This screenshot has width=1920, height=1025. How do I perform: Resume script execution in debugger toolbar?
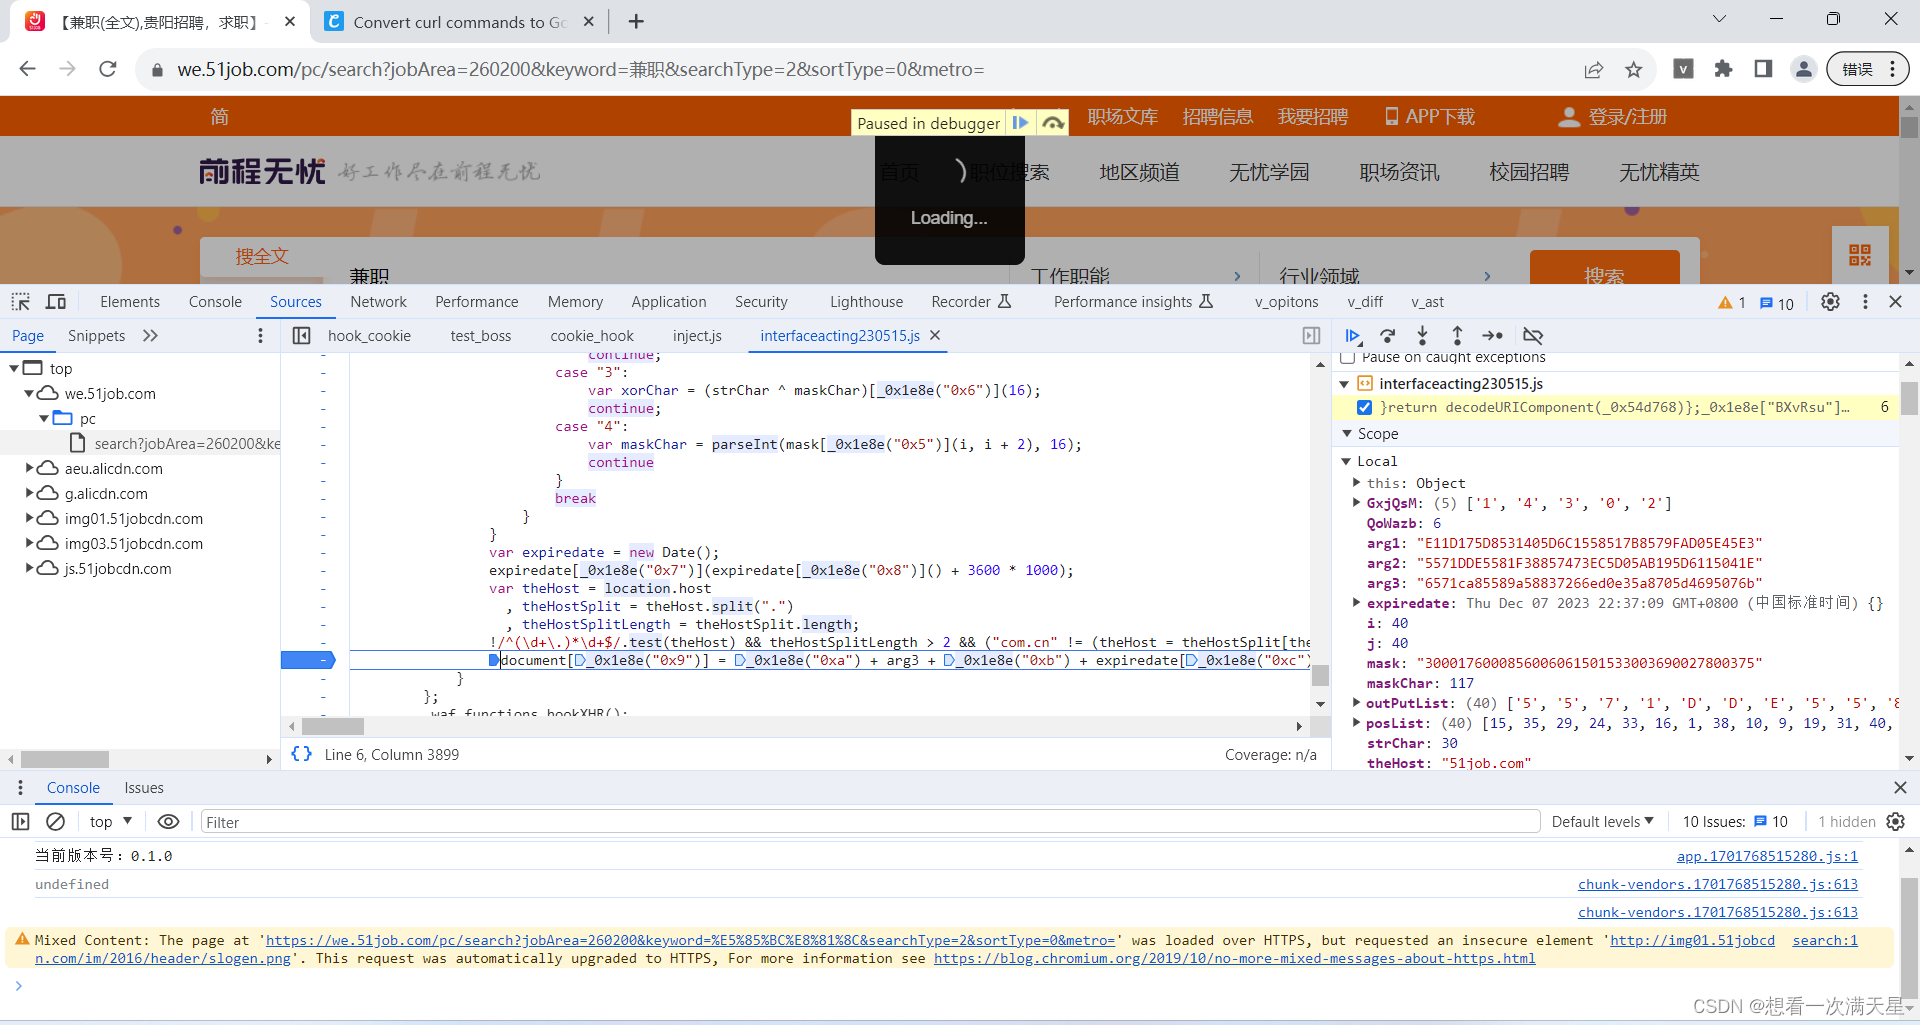(x=1353, y=336)
